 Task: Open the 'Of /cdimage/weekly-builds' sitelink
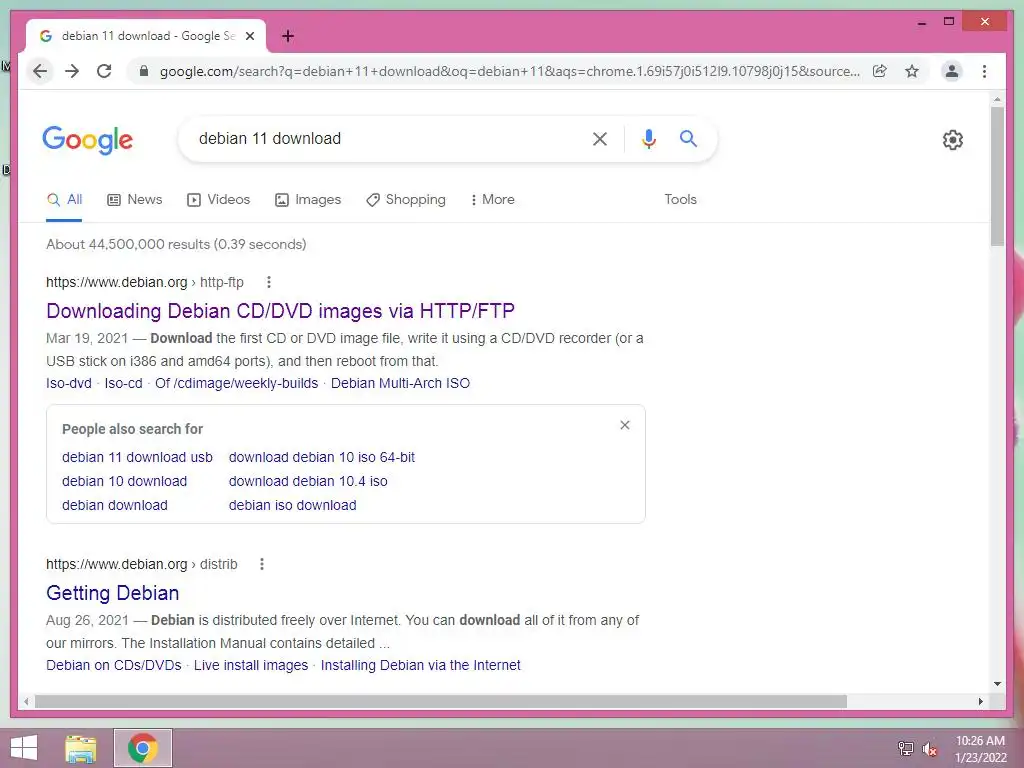(x=236, y=383)
